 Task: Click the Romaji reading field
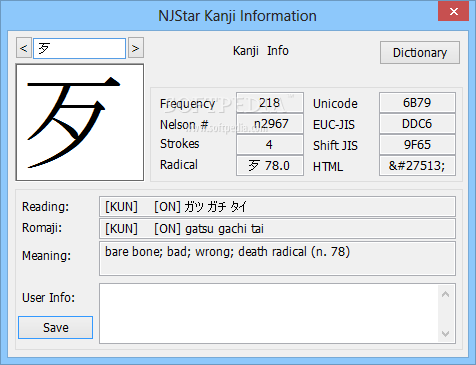[277, 229]
